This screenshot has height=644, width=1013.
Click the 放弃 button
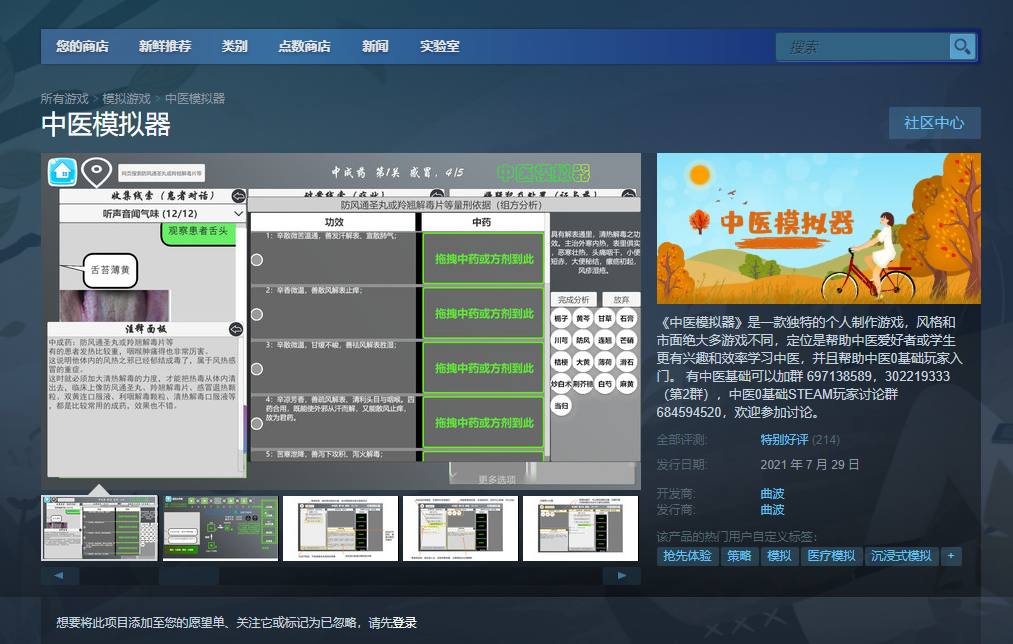click(x=621, y=300)
